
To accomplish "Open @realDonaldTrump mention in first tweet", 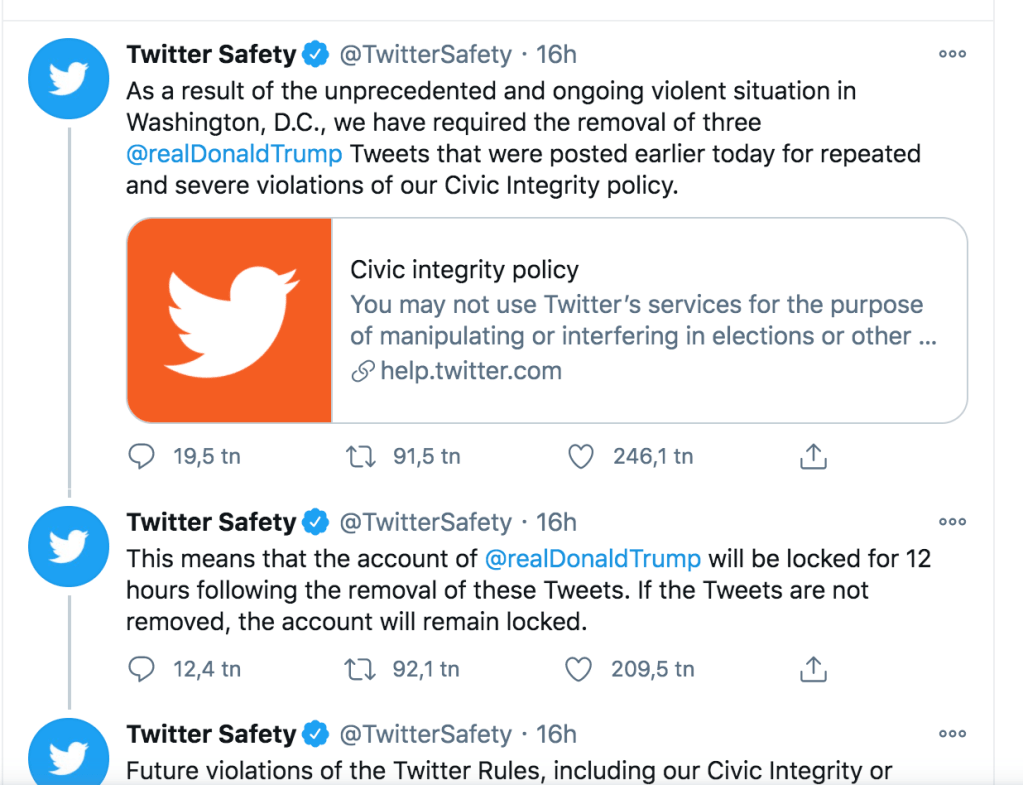I will pos(234,155).
